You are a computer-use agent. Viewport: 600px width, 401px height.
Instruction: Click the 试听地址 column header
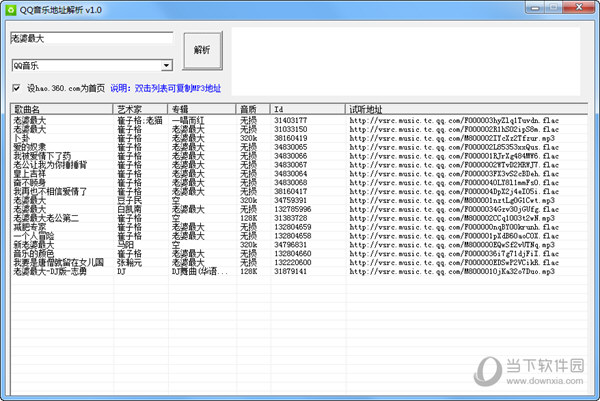[466, 109]
